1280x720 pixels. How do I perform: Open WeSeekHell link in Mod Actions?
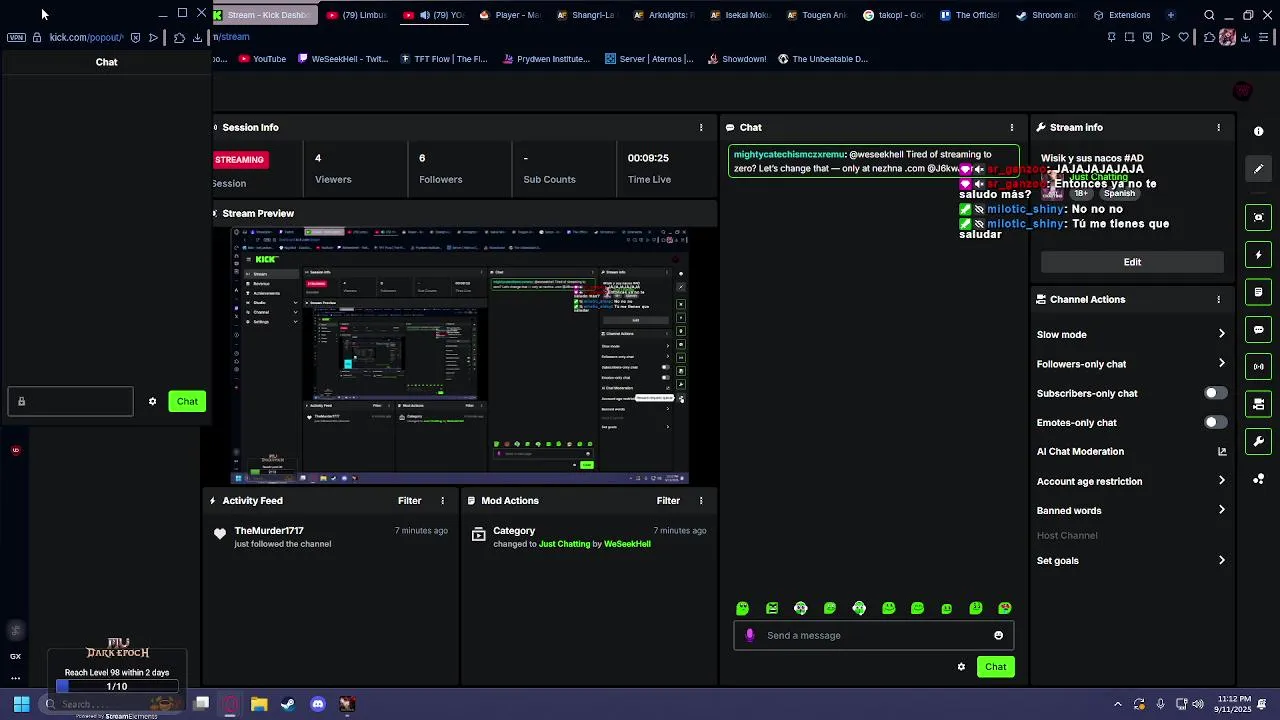(x=627, y=544)
